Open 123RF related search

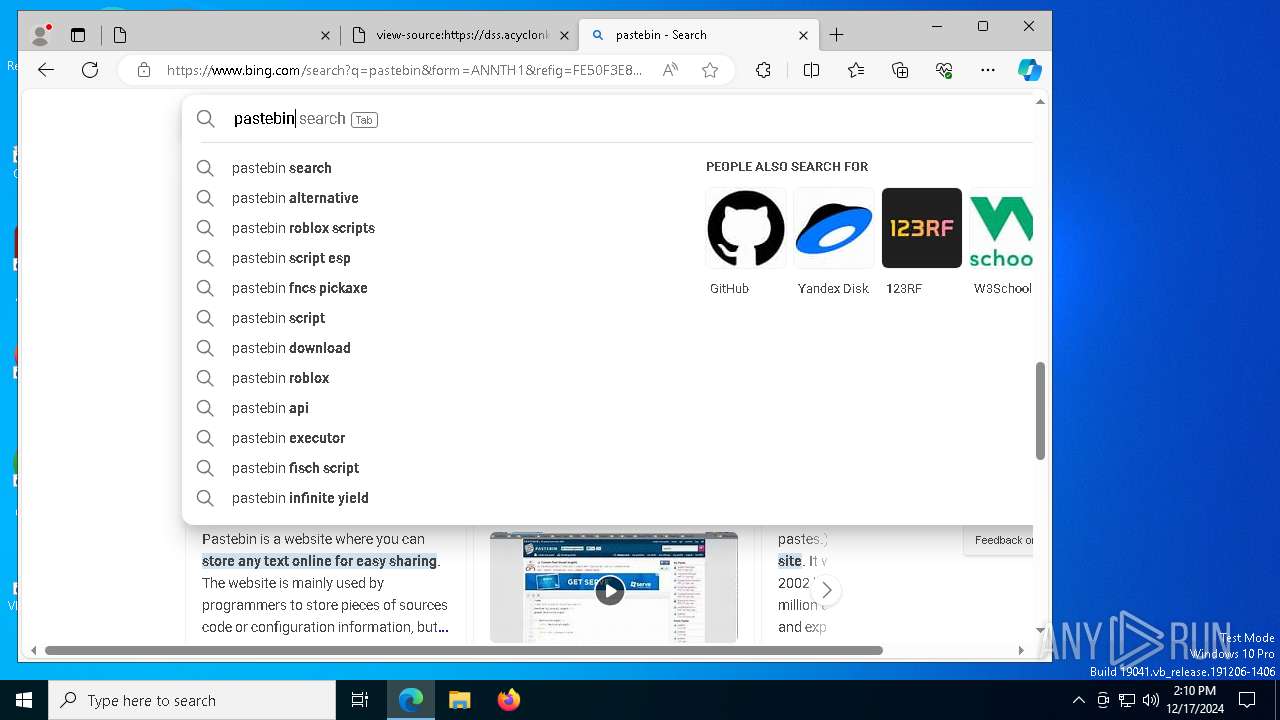[x=921, y=242]
